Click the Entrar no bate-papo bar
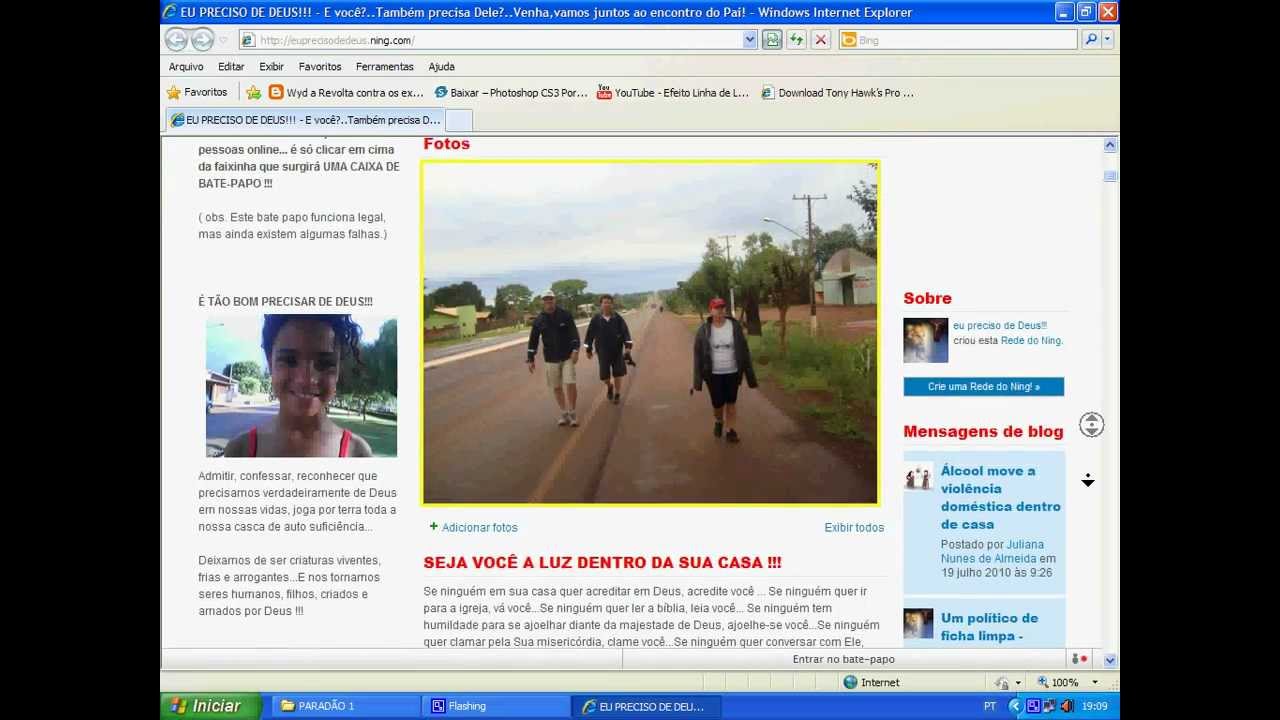Screen dimensions: 1280x720 843,659
